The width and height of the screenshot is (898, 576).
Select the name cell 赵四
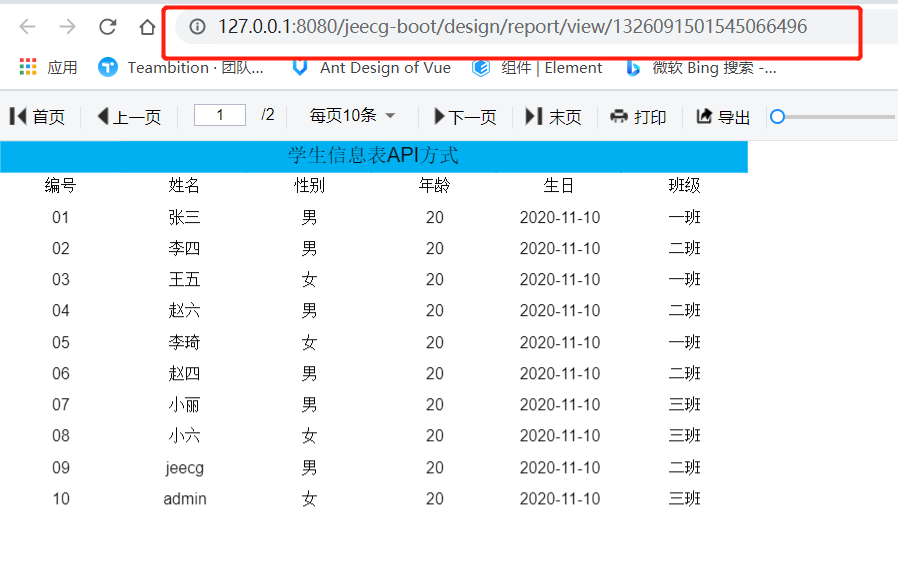click(x=184, y=373)
